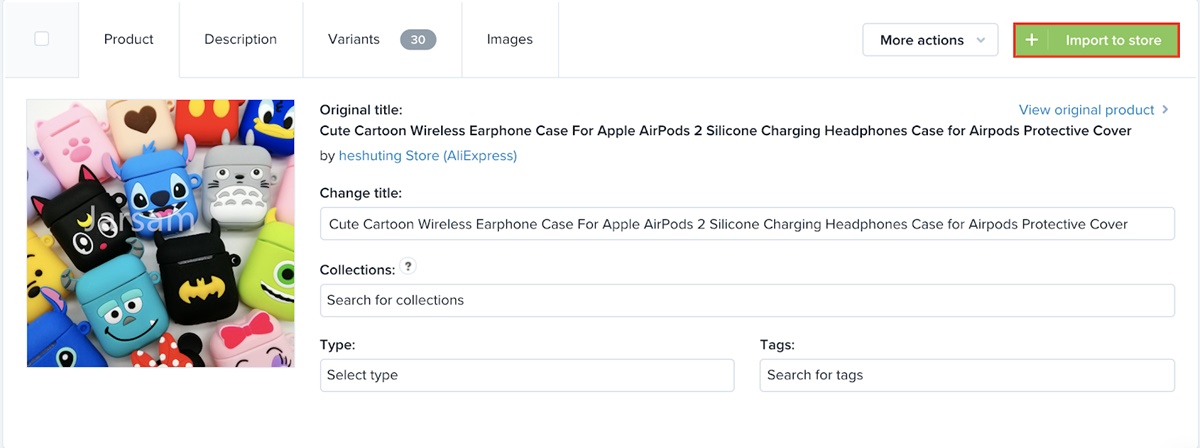This screenshot has width=1200, height=448.
Task: Tick the product selection checkbox
Action: coord(41,39)
